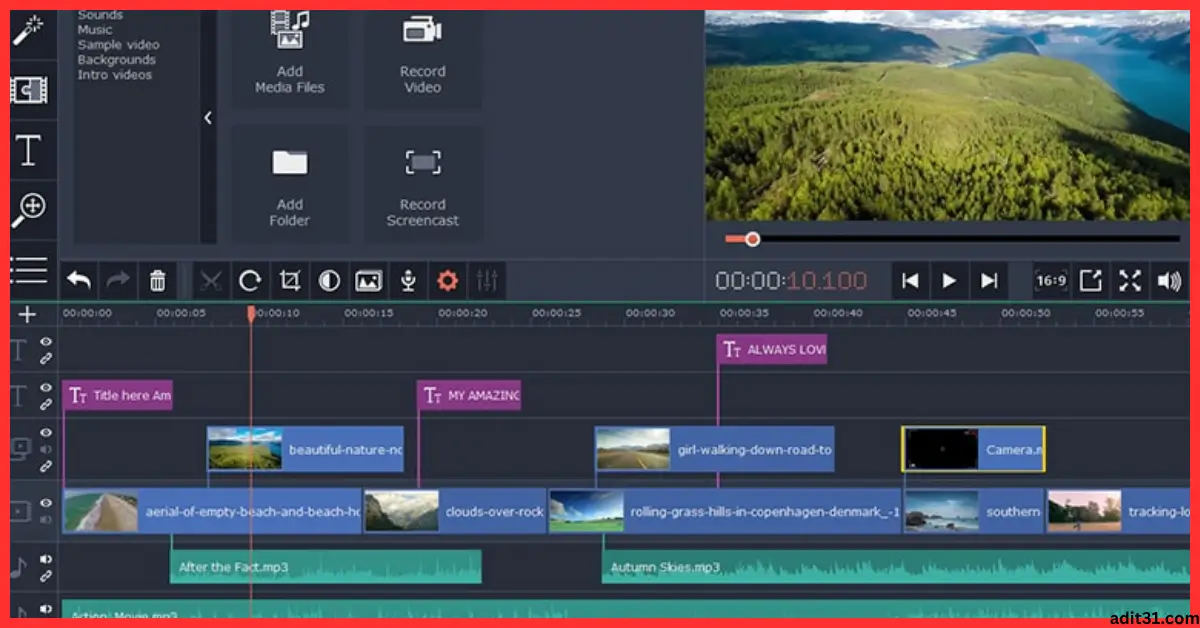Screen dimensions: 1200x628
Task: Collapse the media panel with left chevron
Action: (208, 118)
